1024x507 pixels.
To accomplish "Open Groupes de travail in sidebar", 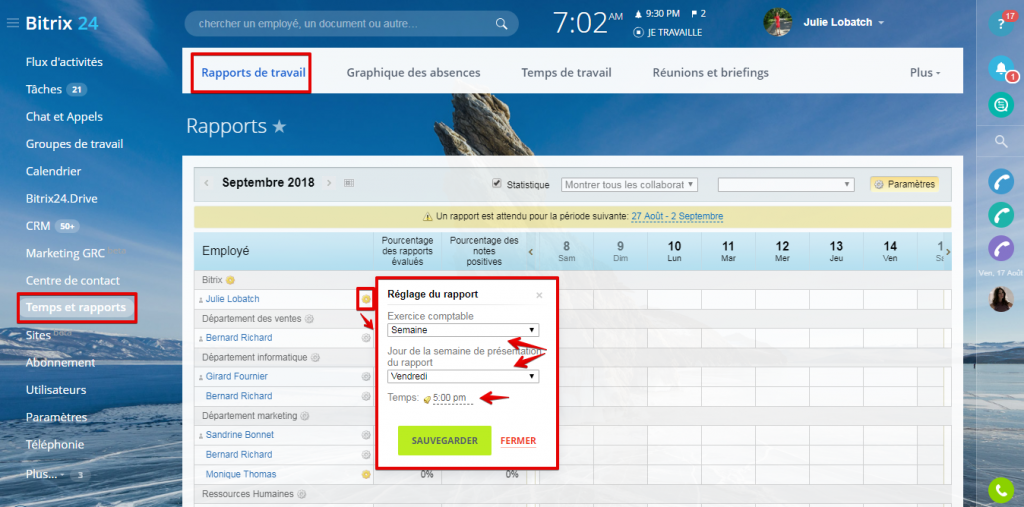I will (x=74, y=144).
